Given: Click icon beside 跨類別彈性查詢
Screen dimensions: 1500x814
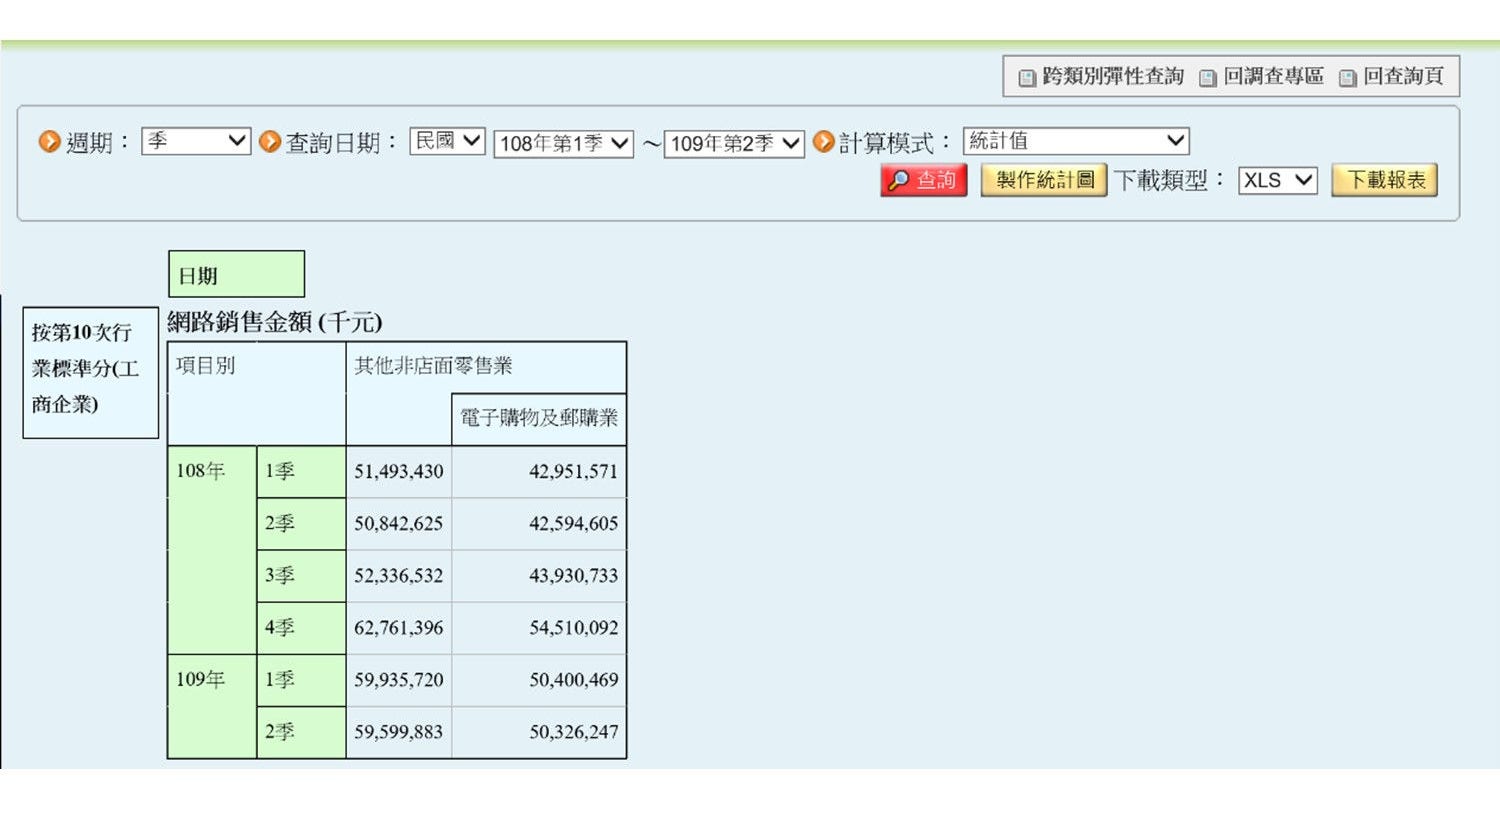Looking at the screenshot, I should tap(1027, 78).
